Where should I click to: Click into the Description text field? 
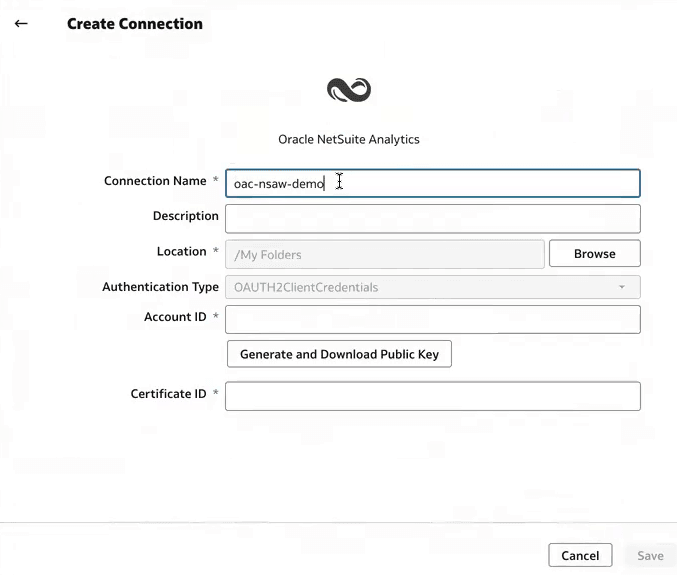click(x=433, y=219)
